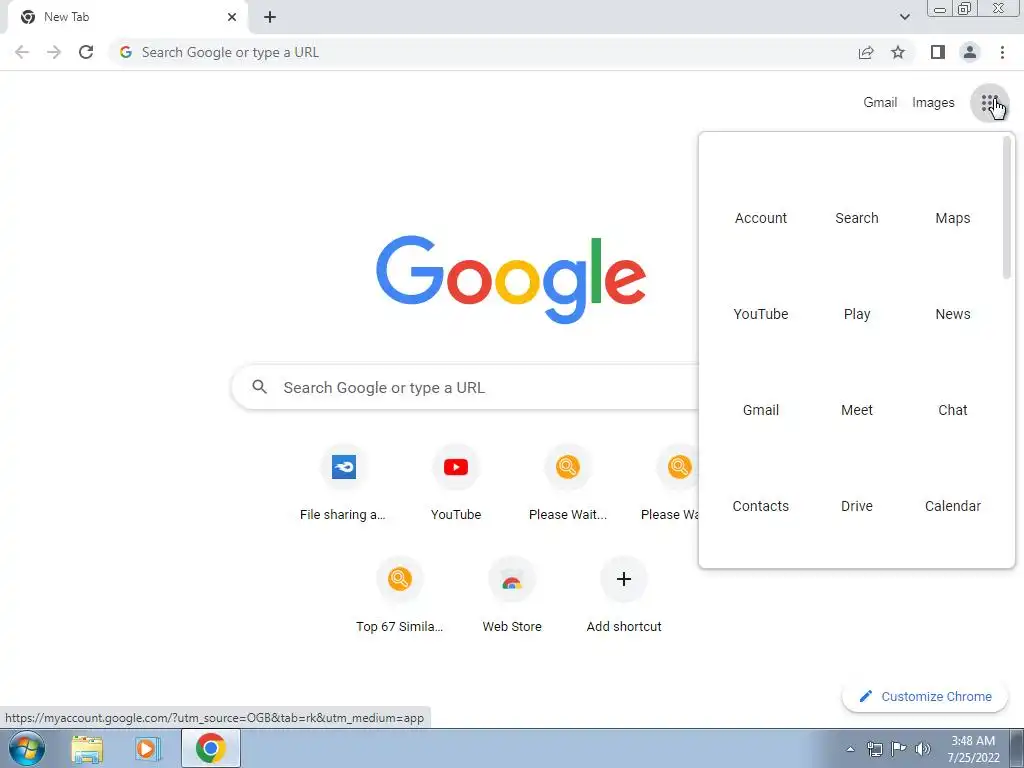Screen dimensions: 1024x768
Task: Open the first Please Wait shortcut
Action: click(568, 482)
